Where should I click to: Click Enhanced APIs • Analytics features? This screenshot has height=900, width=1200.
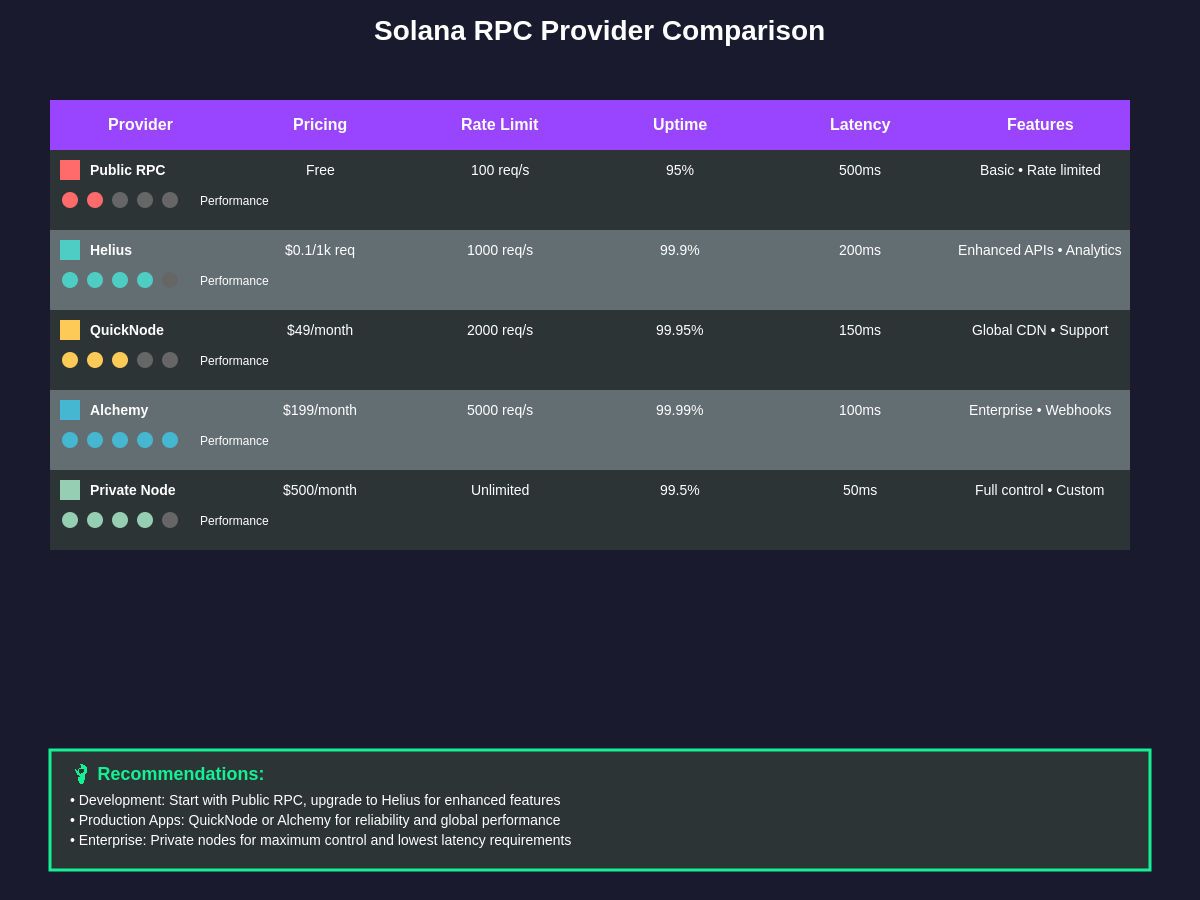(x=1040, y=250)
